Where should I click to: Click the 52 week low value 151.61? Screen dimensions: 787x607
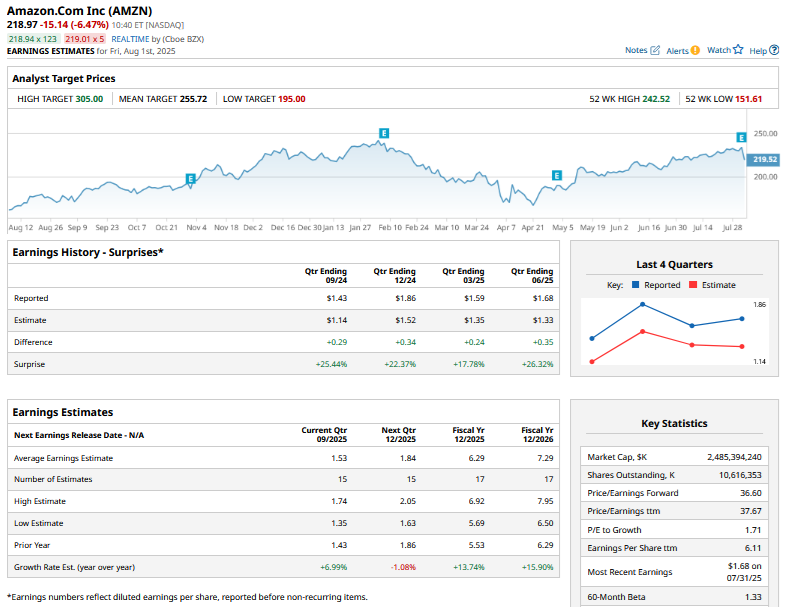[748, 99]
